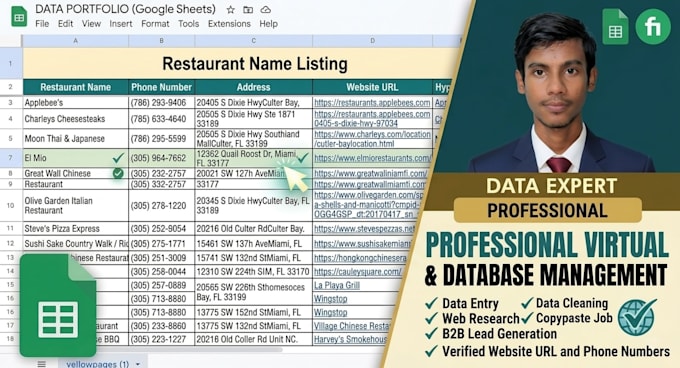The height and width of the screenshot is (368, 680).
Task: Select the Steve's Pizza Express cell
Action: 75,228
